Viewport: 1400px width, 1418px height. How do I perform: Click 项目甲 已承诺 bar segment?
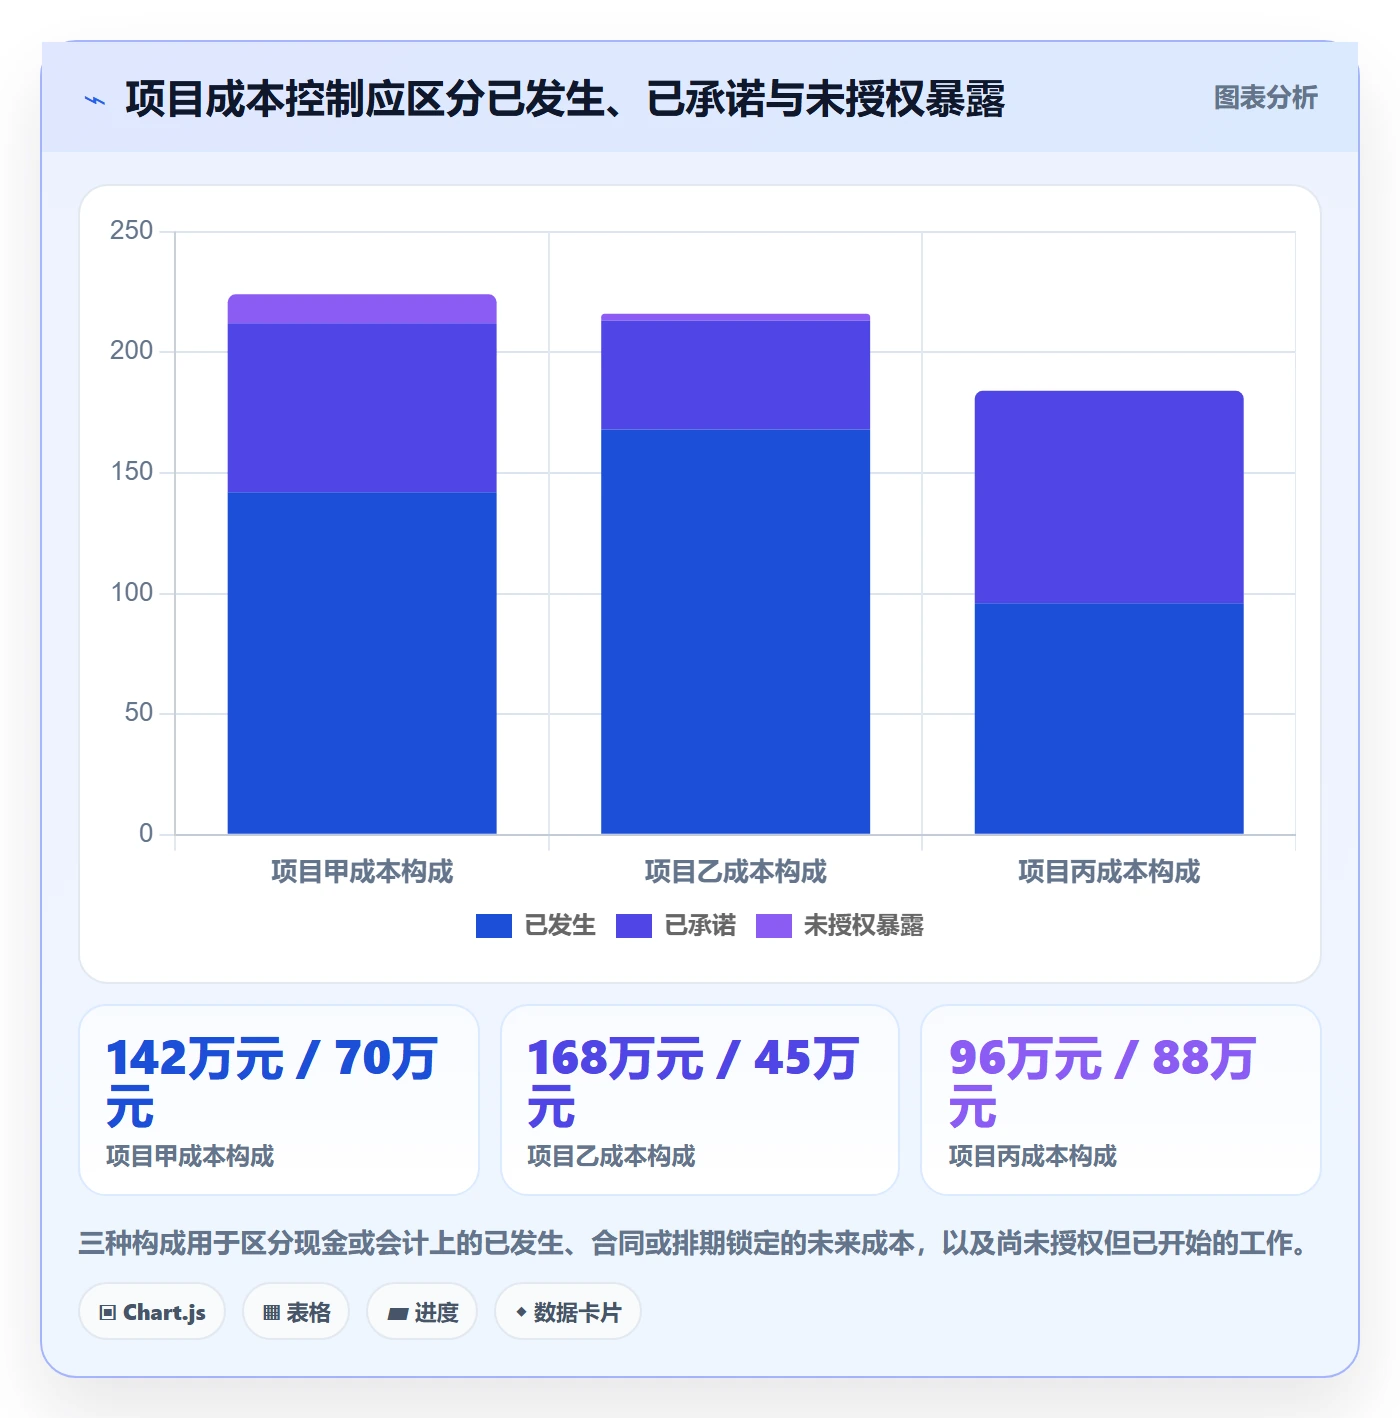click(x=362, y=408)
